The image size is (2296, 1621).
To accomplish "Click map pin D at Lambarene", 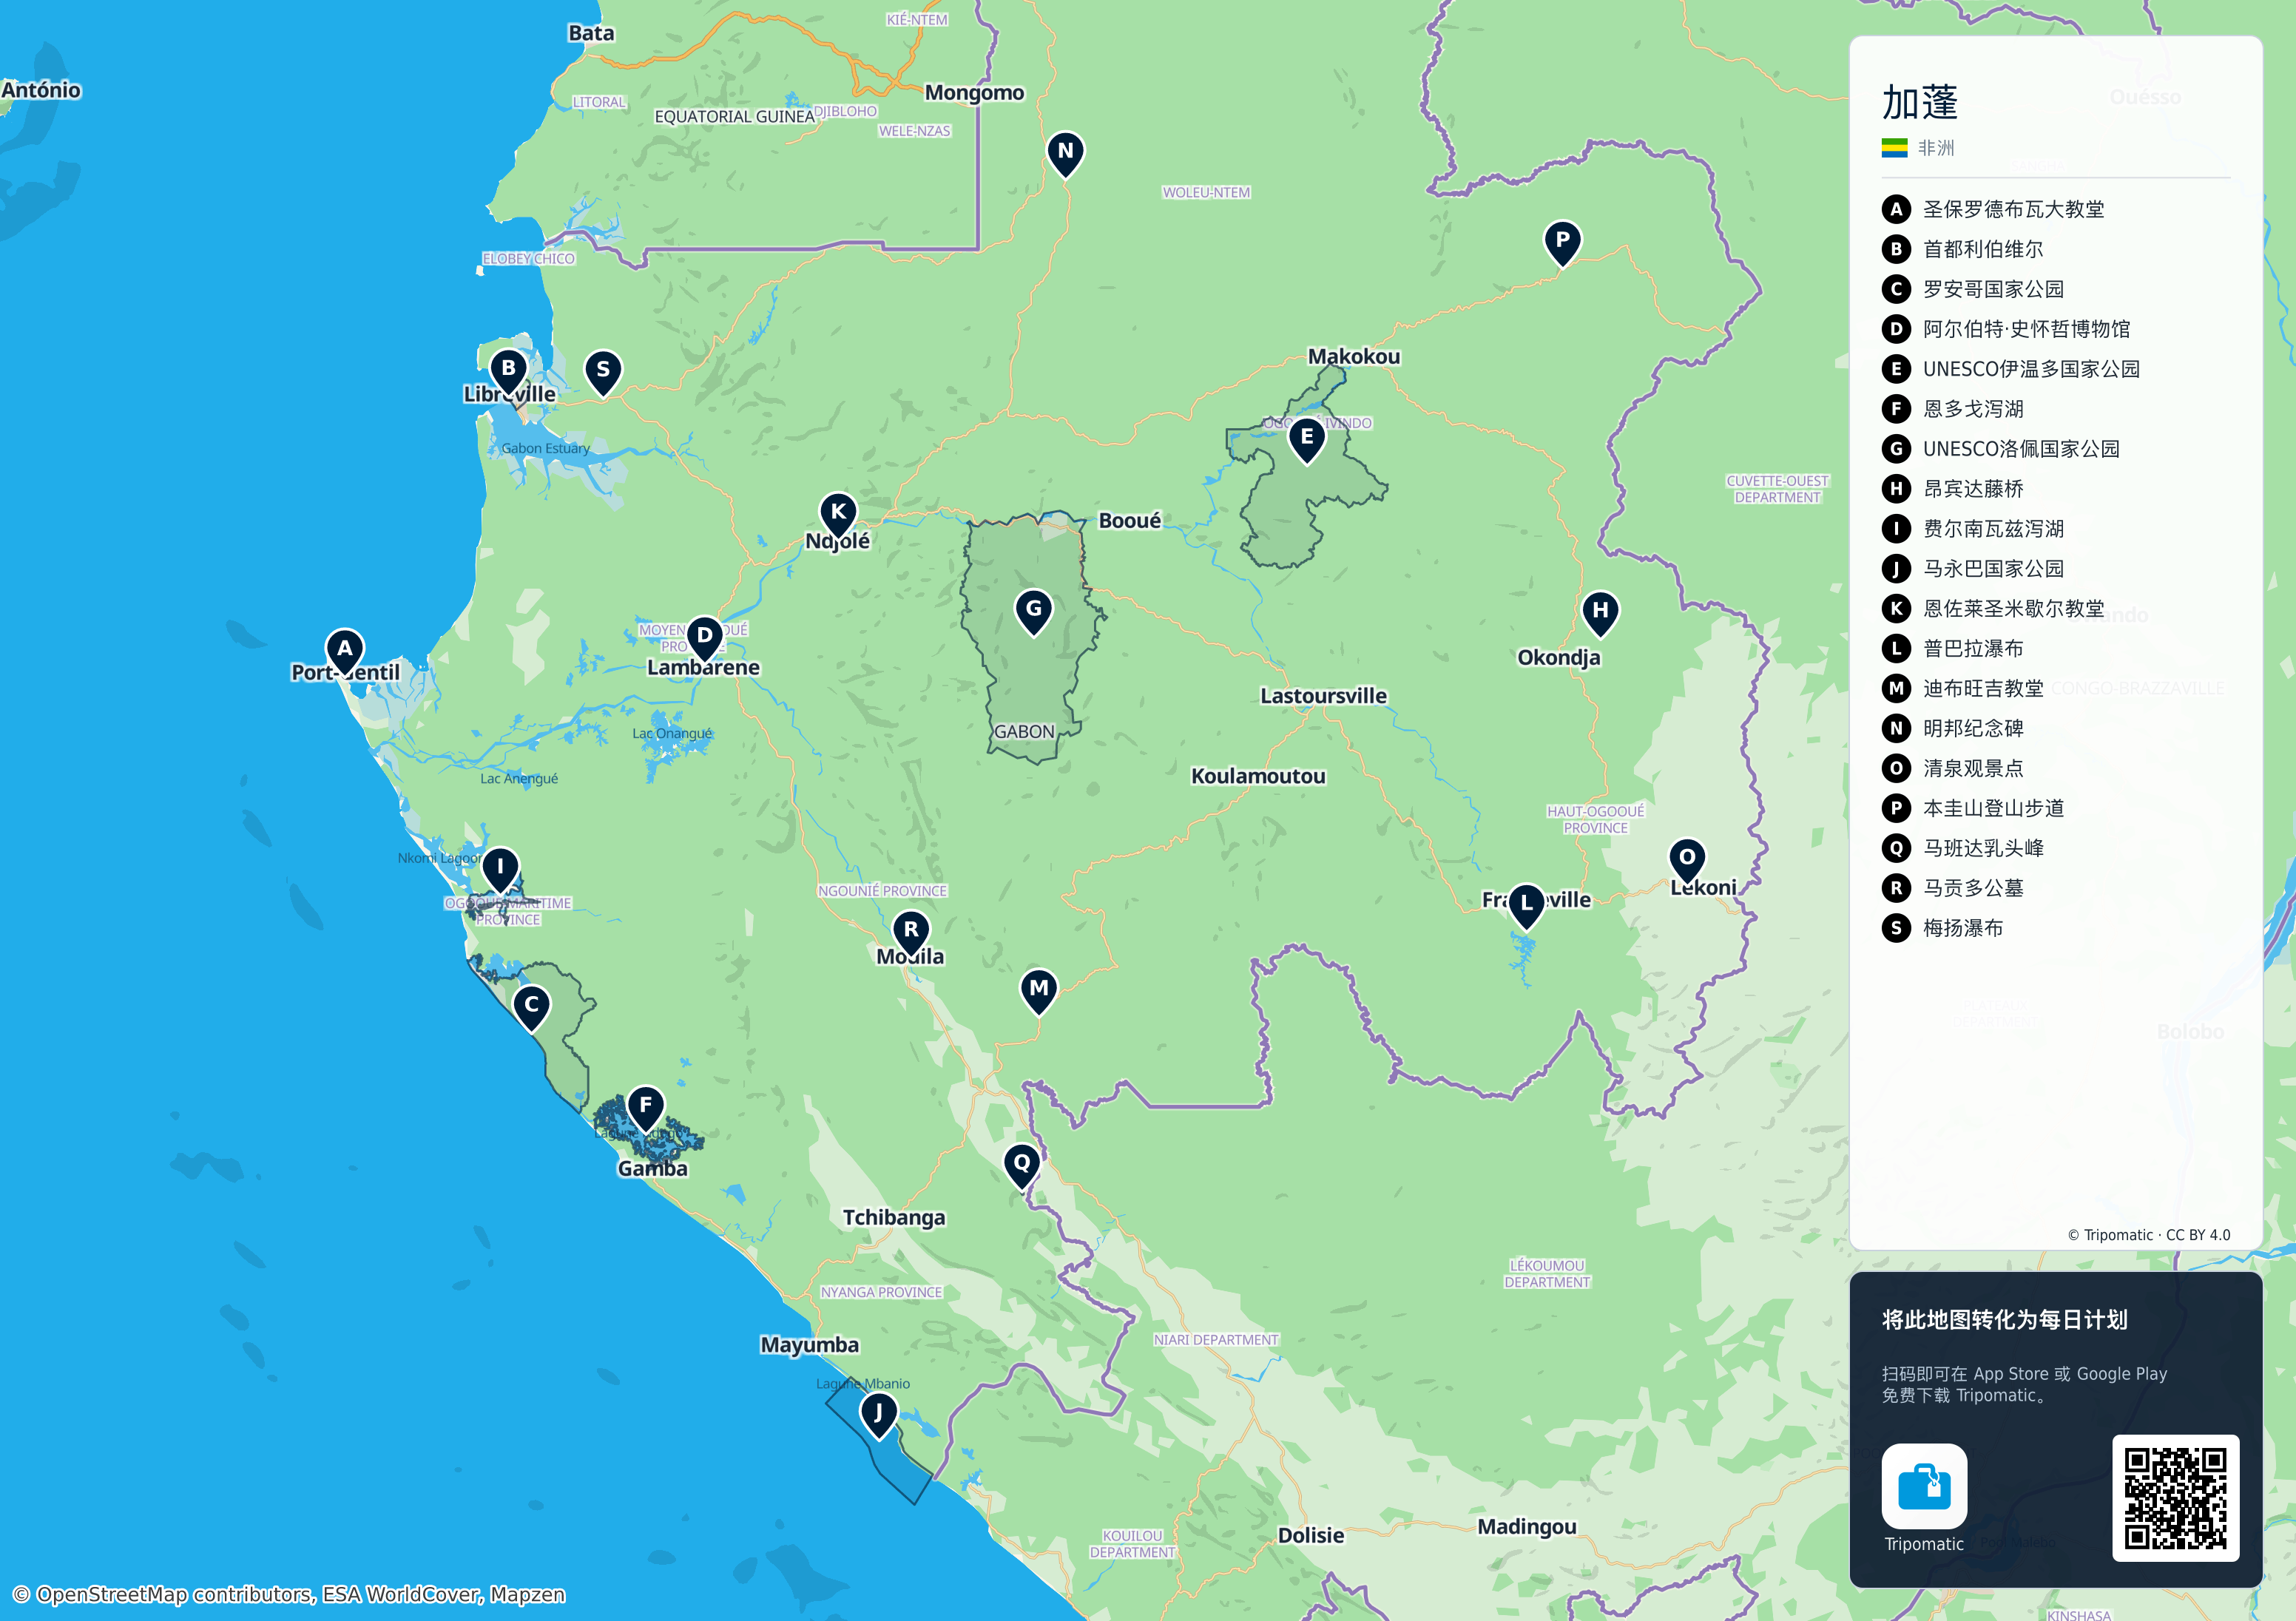I will 705,639.
